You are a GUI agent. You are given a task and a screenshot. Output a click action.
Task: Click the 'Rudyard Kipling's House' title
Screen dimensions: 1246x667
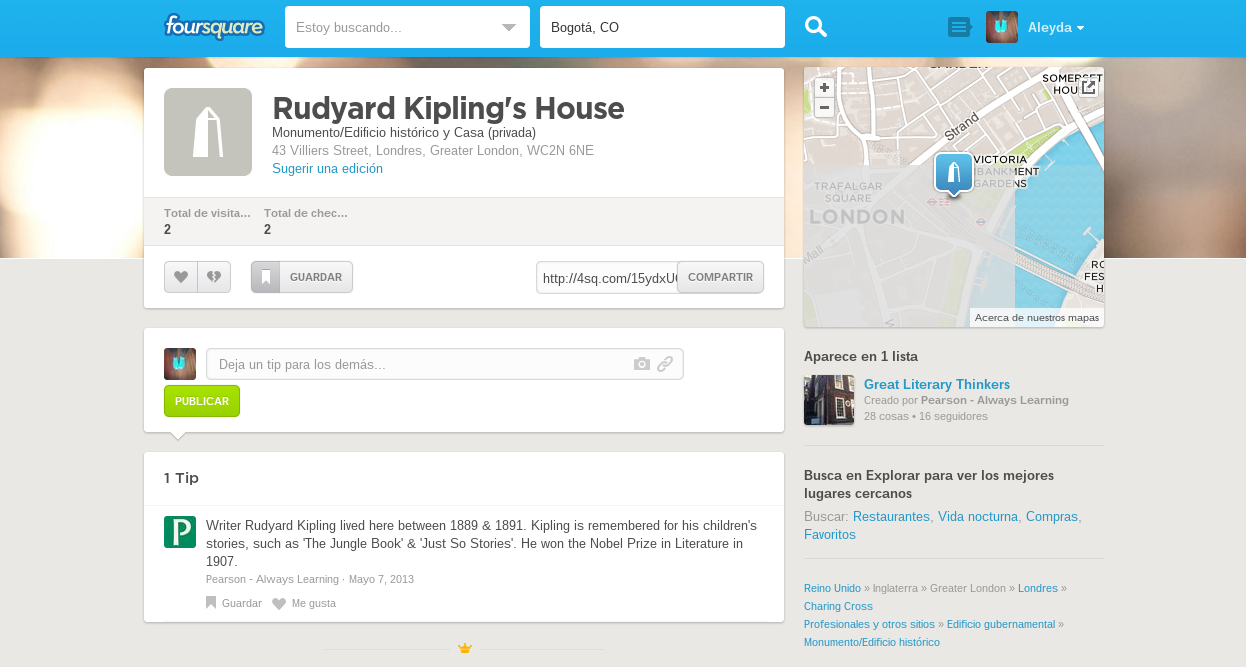coord(448,108)
